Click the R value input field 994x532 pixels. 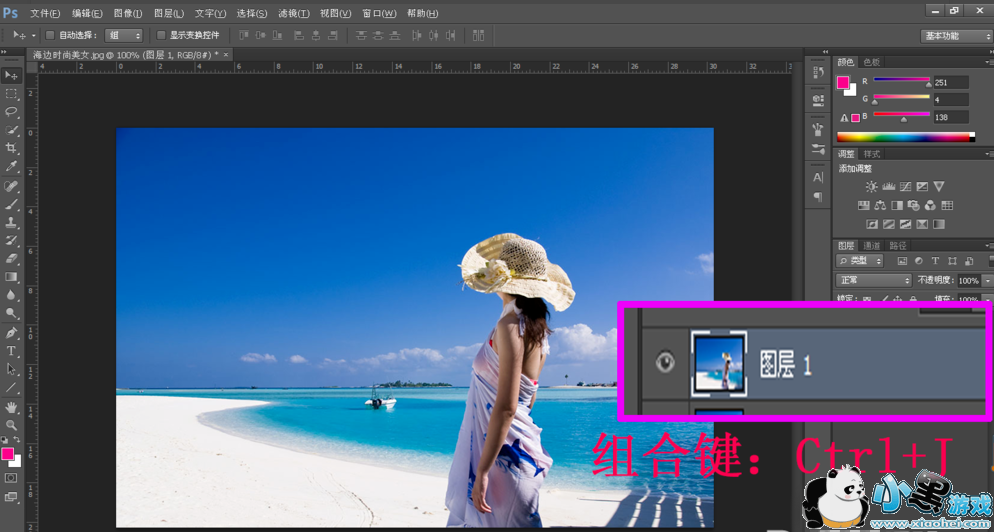point(950,83)
